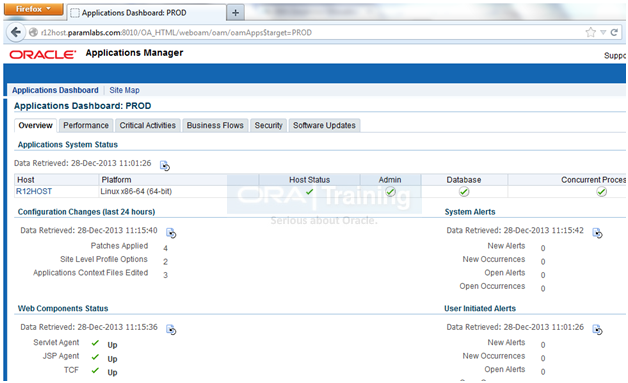Viewport: 628px width, 383px height.
Task: Switch to the Security tab
Action: 268,125
